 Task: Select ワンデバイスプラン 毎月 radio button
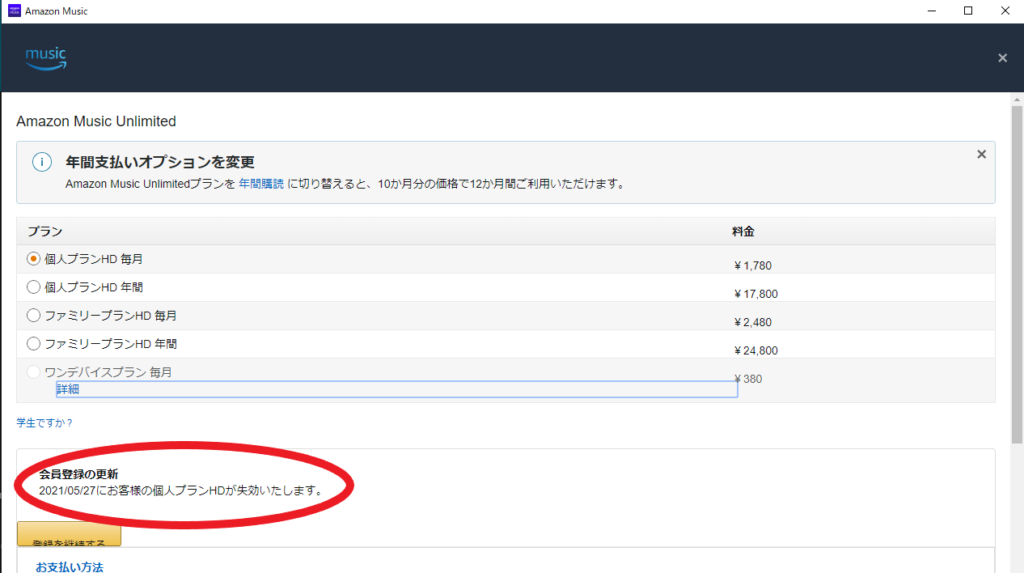pyautogui.click(x=33, y=372)
